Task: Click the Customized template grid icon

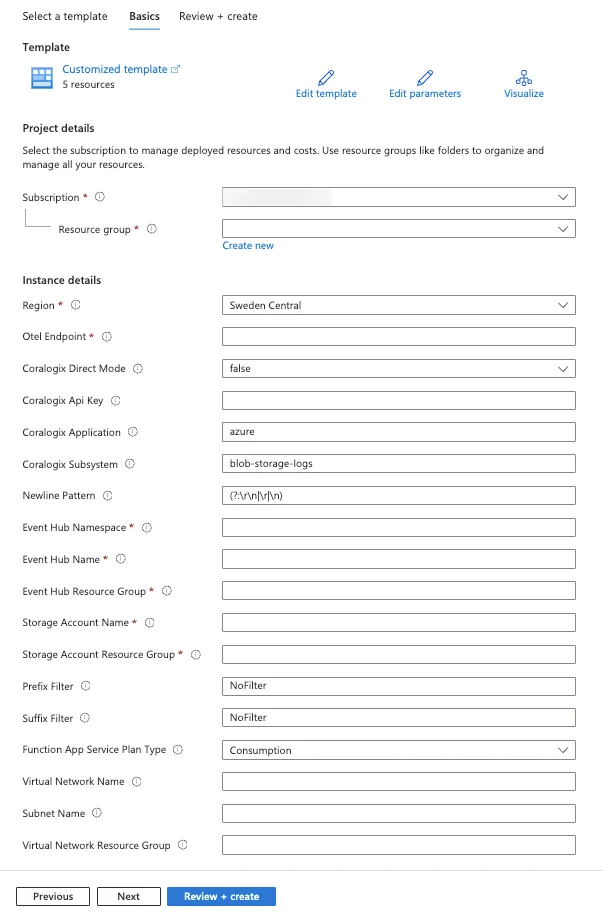Action: tap(42, 77)
